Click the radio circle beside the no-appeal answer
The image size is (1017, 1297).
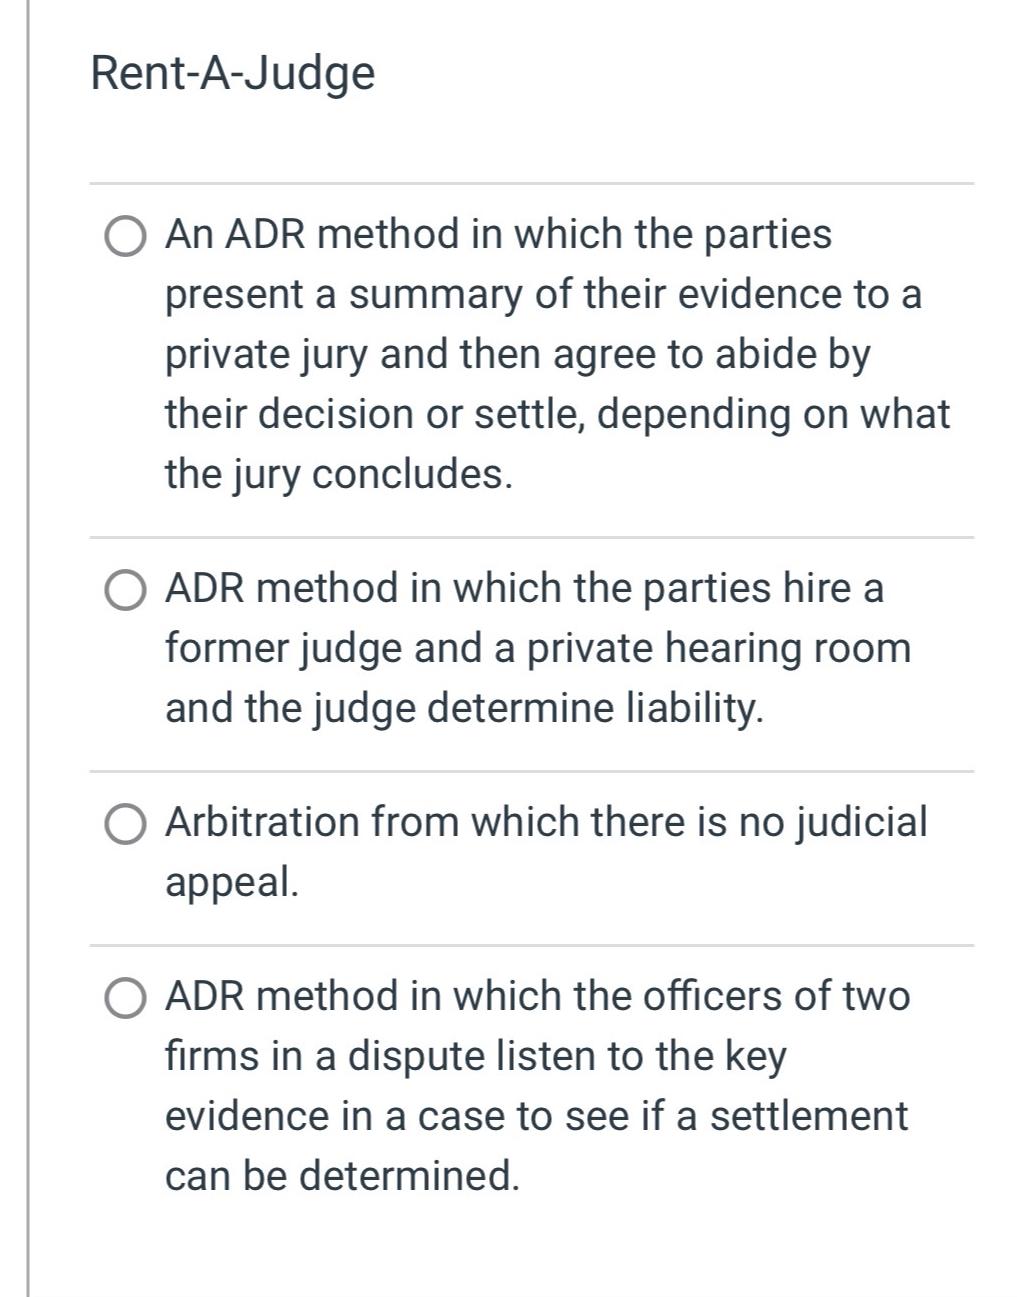[x=124, y=823]
